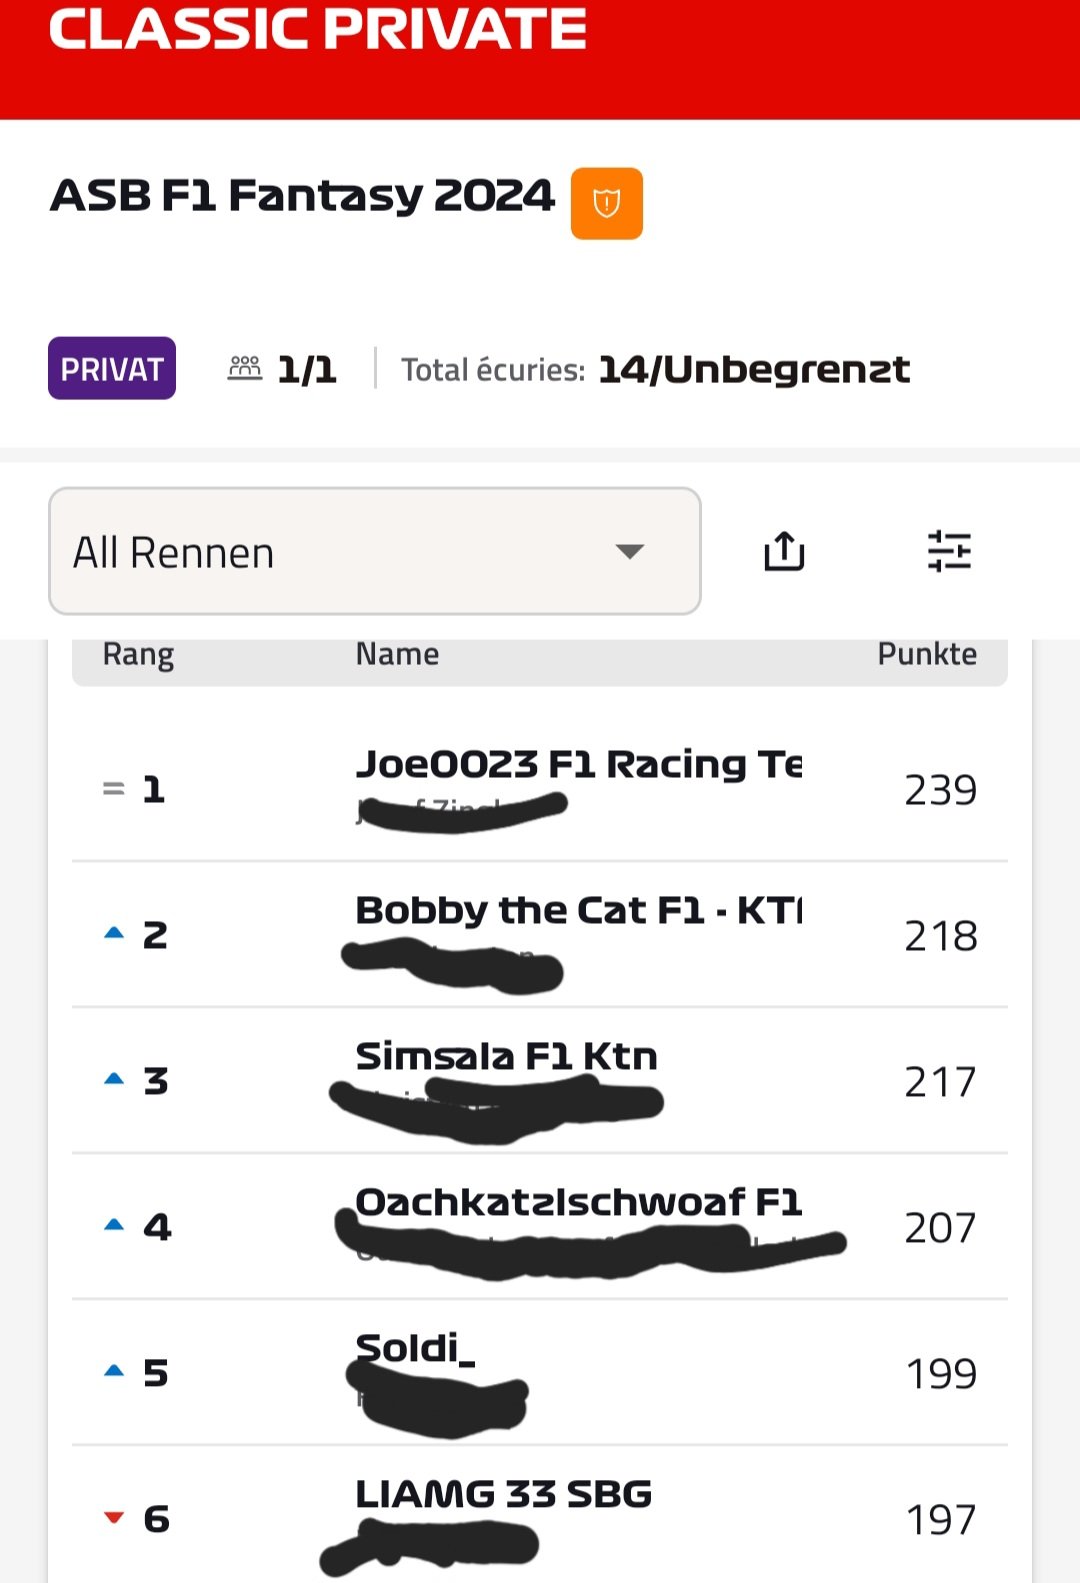Image resolution: width=1080 pixels, height=1583 pixels.
Task: Open Oachkatzlschwoaf F1 team entry
Action: 540,1227
